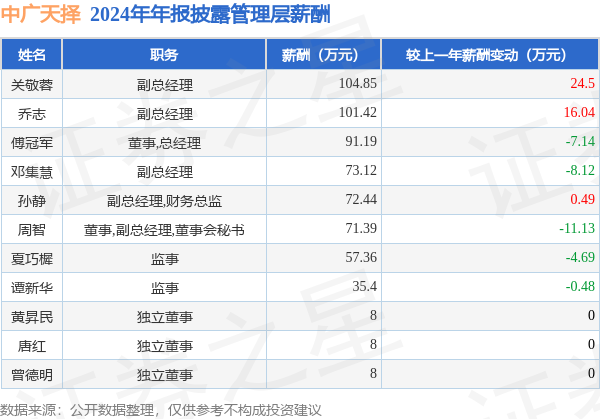Click the salary value 101.42
Screen dimensions: 600x419
[358, 112]
